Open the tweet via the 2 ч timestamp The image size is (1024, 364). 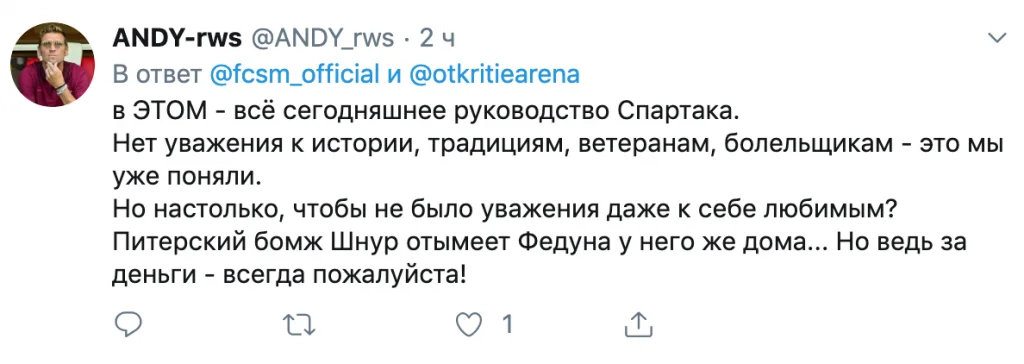click(x=437, y=39)
